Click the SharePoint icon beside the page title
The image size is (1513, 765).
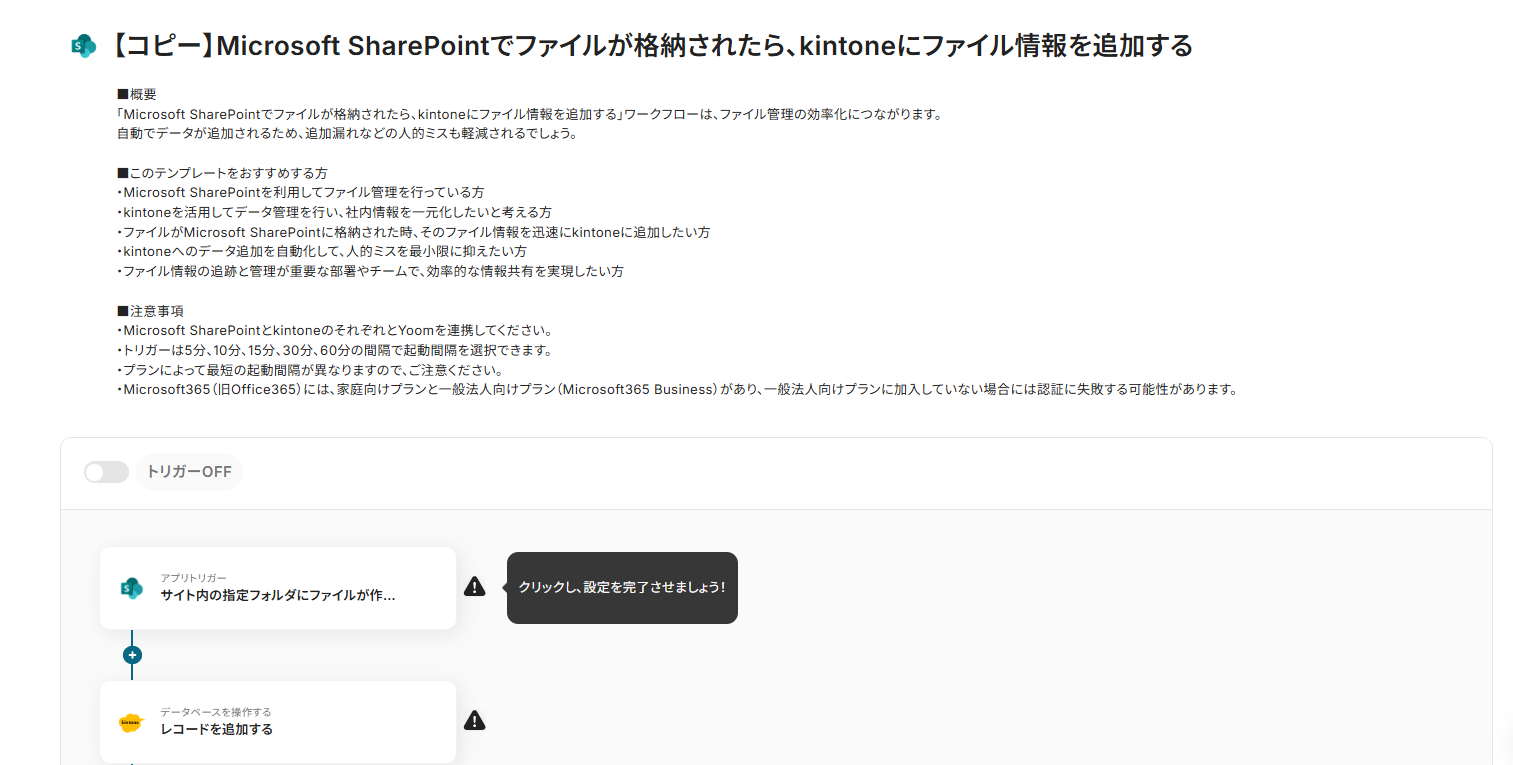(x=84, y=46)
